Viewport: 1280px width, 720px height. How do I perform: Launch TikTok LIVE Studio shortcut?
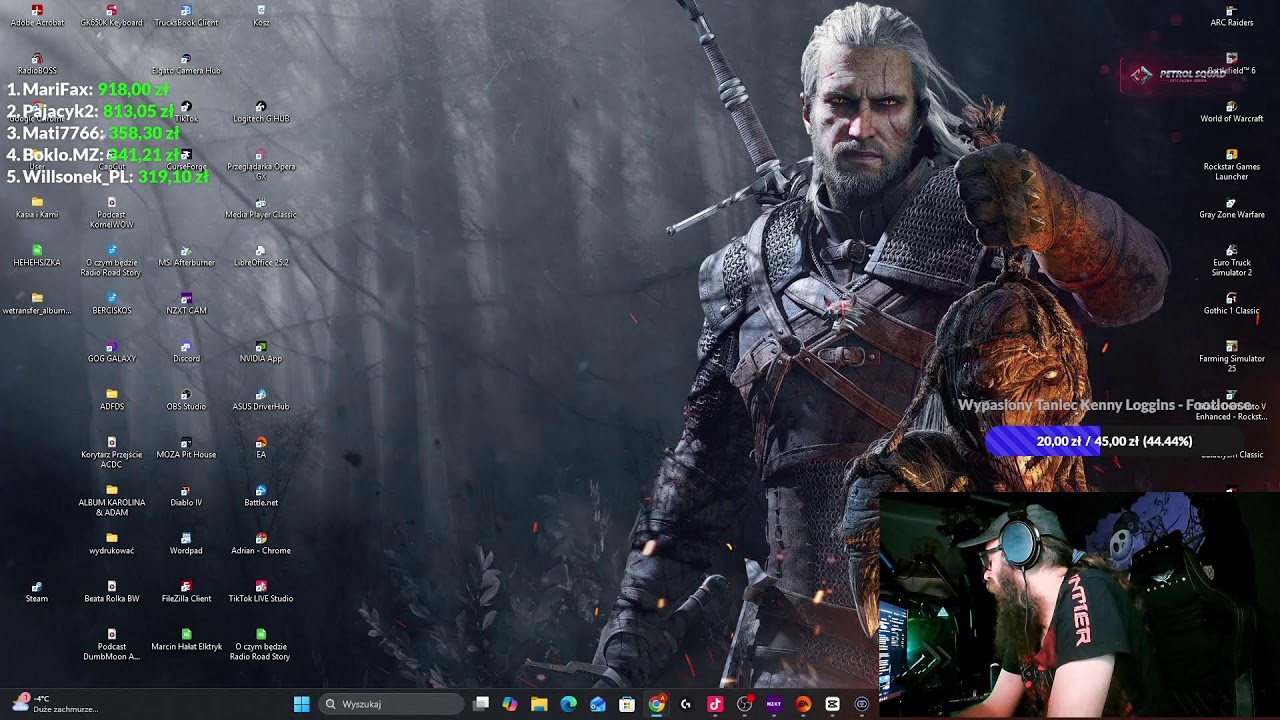point(261,591)
